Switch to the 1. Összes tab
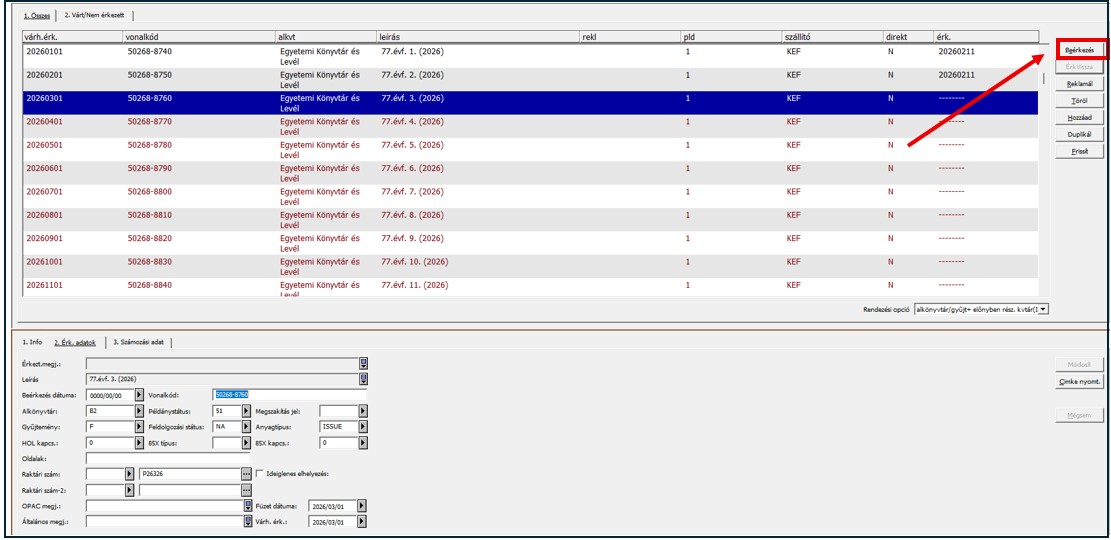Image resolution: width=1111 pixels, height=540 pixels. tap(38, 14)
